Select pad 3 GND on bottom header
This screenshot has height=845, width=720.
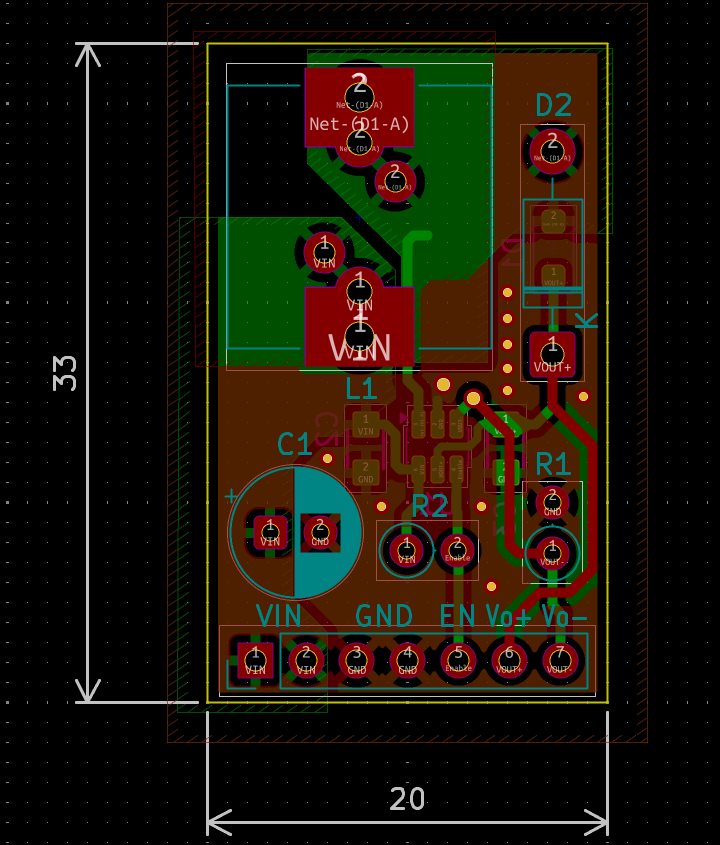[x=356, y=660]
